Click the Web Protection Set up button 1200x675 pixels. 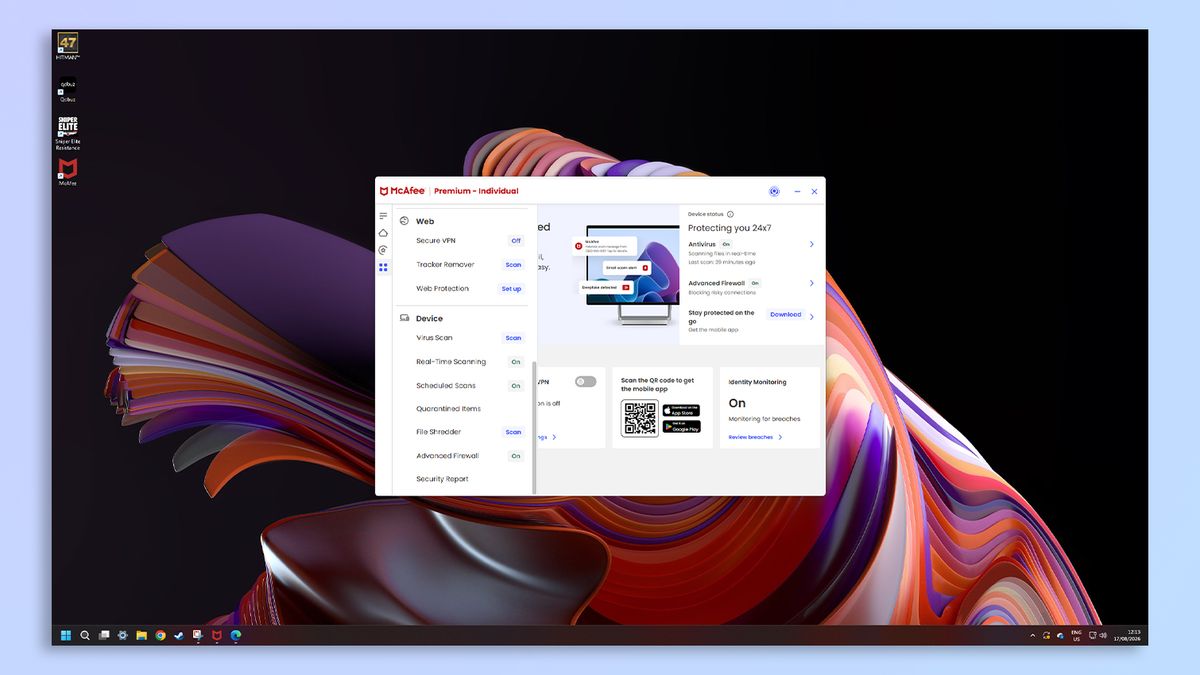pos(511,289)
